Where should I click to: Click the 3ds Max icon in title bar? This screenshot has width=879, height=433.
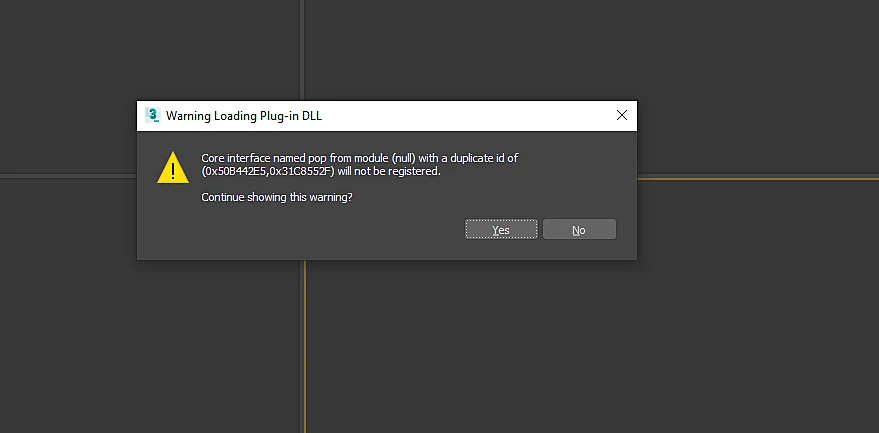[x=152, y=116]
